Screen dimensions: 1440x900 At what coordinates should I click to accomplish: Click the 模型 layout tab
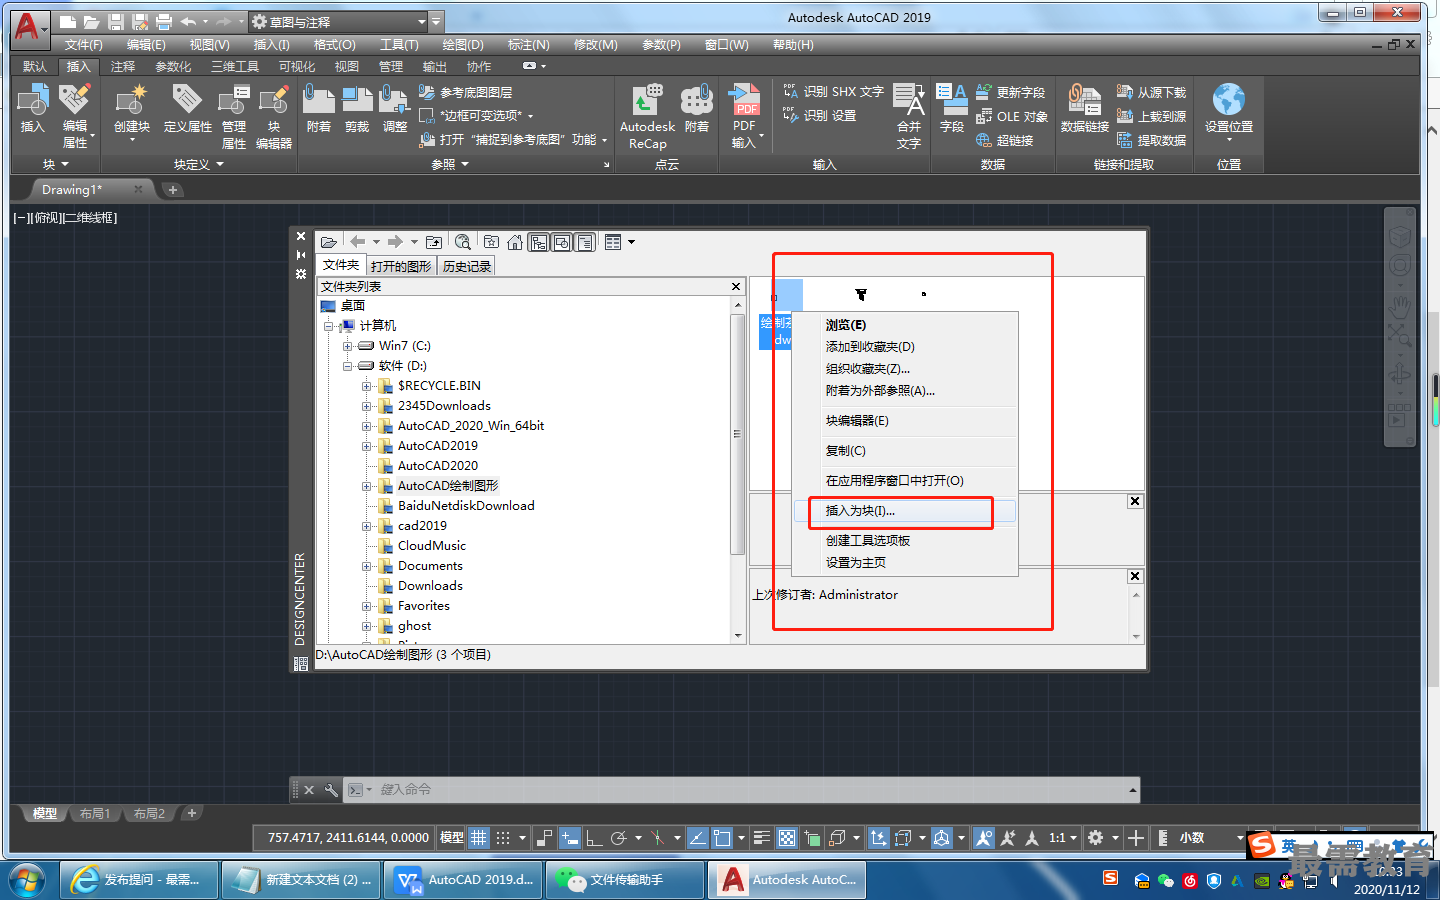45,814
